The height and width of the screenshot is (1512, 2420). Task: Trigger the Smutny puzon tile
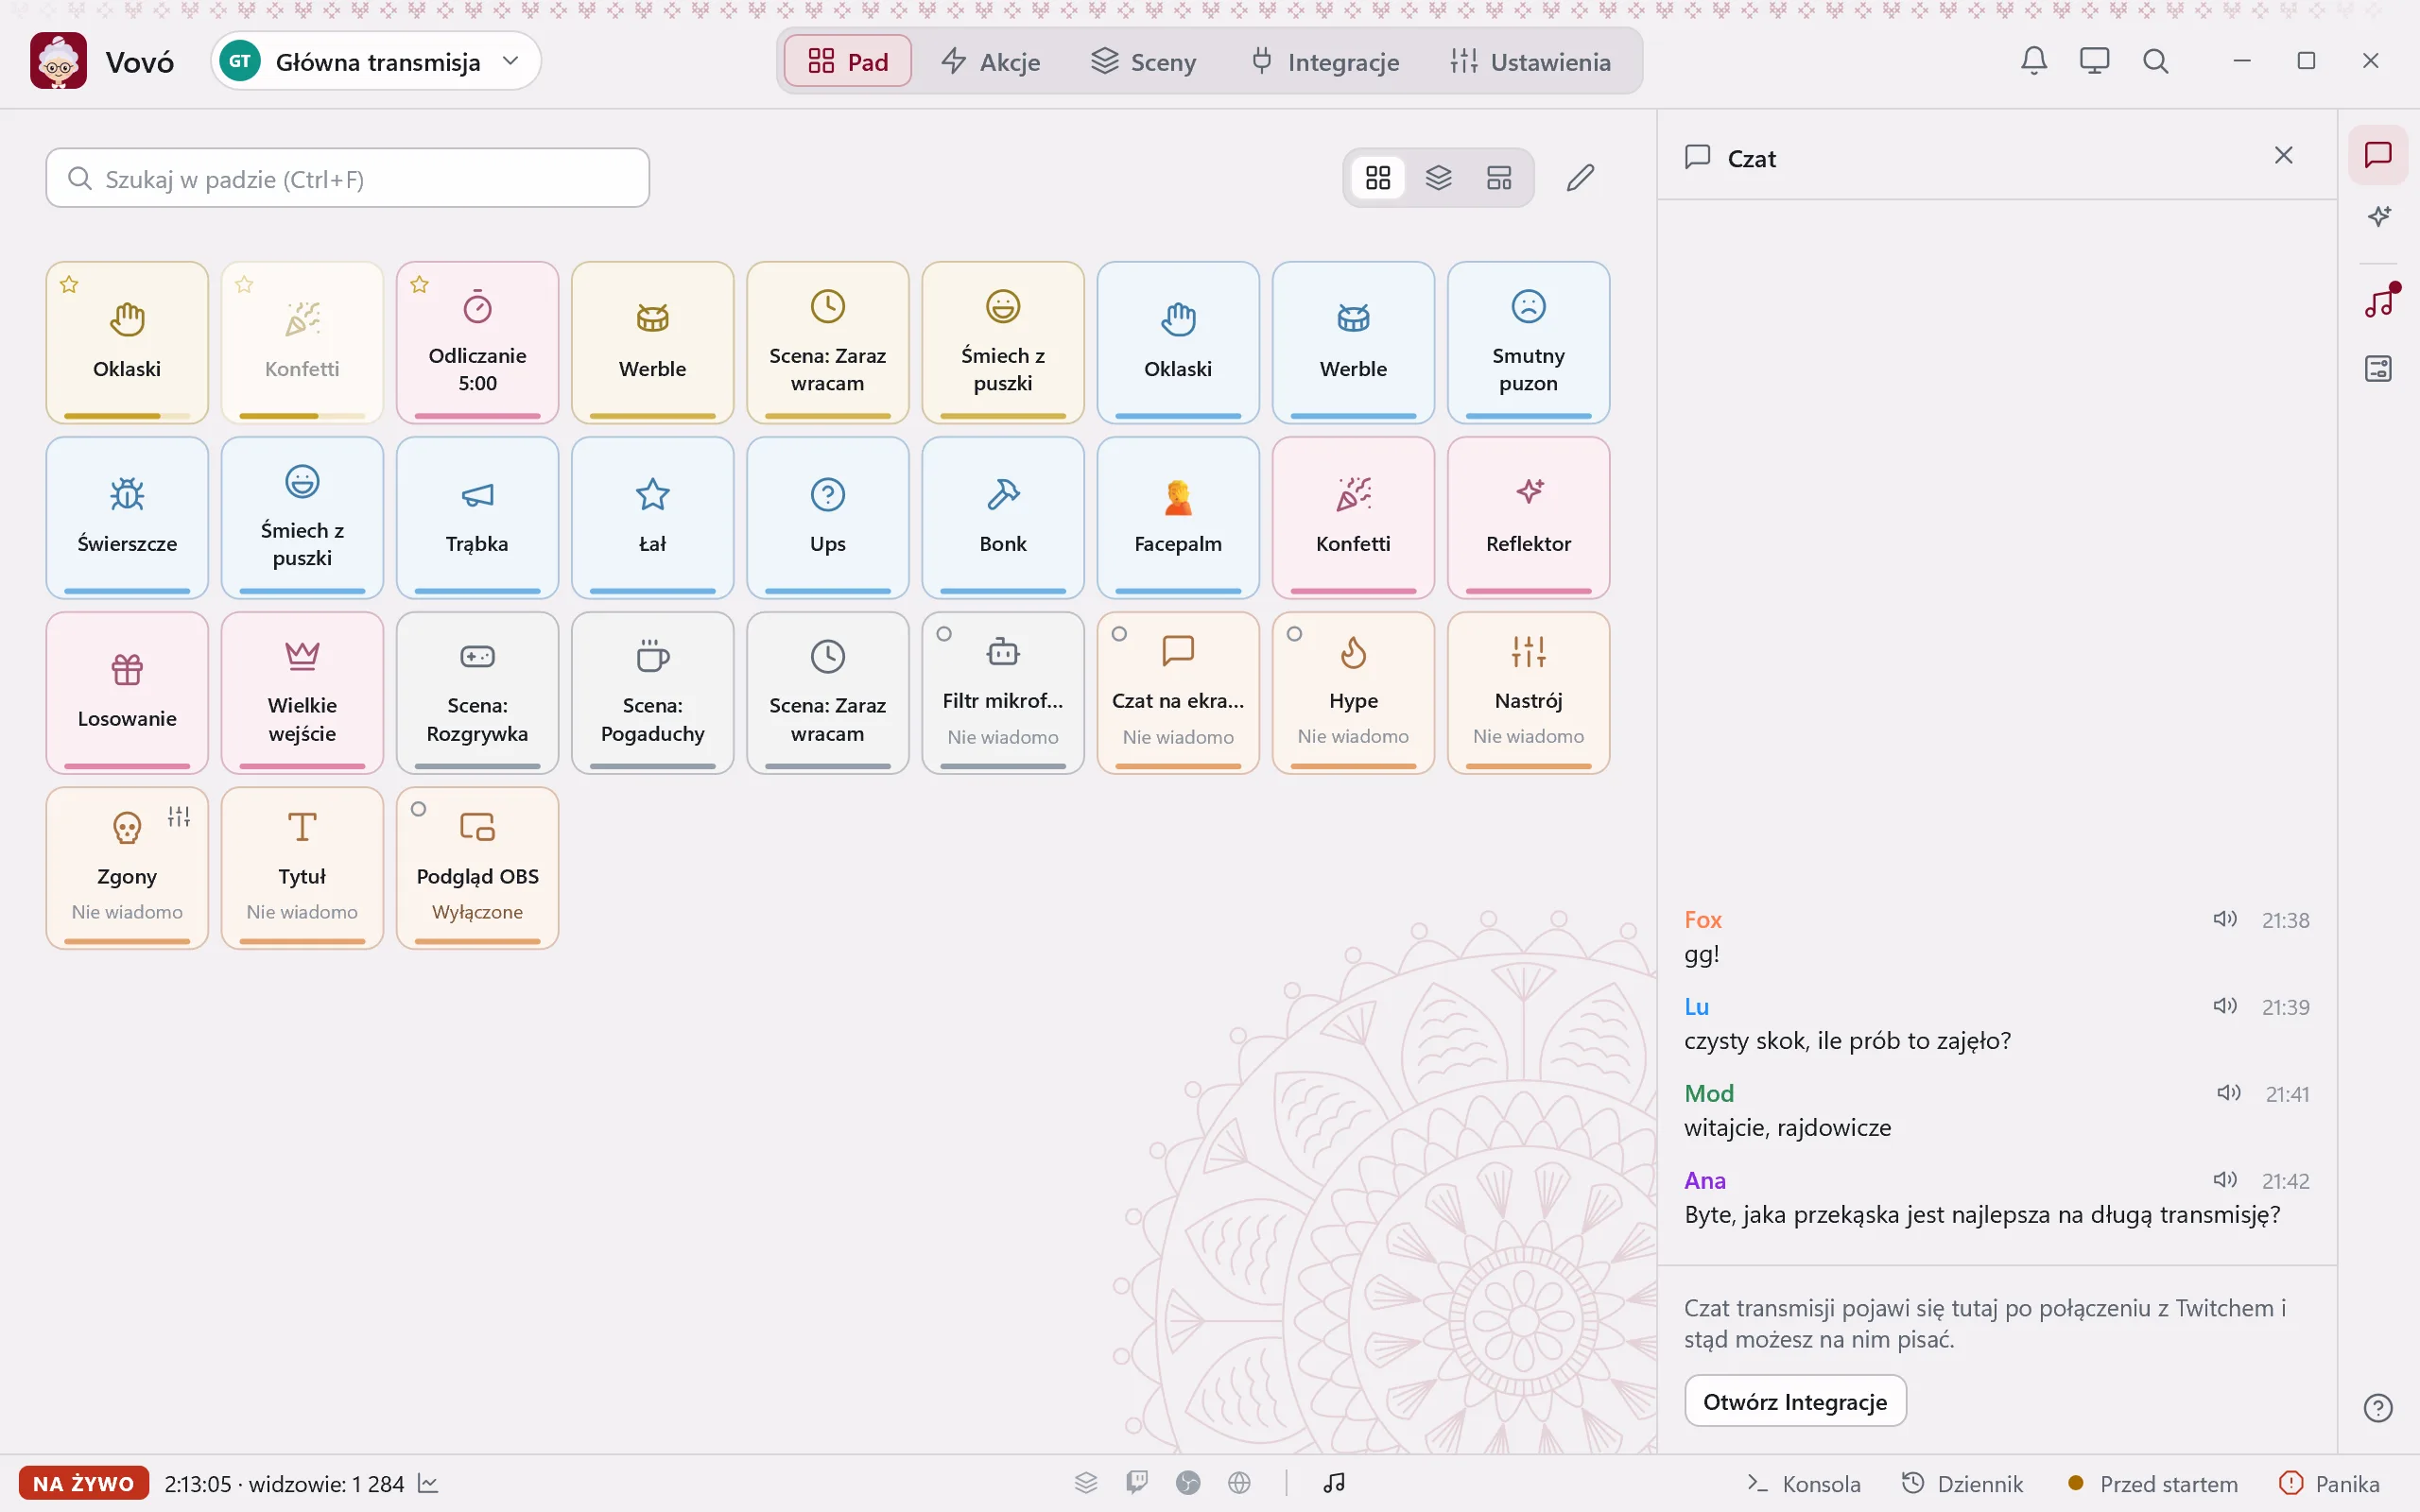click(1528, 342)
